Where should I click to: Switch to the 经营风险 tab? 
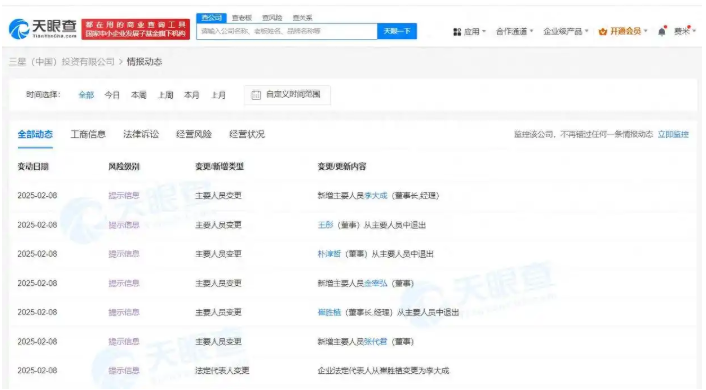194,134
